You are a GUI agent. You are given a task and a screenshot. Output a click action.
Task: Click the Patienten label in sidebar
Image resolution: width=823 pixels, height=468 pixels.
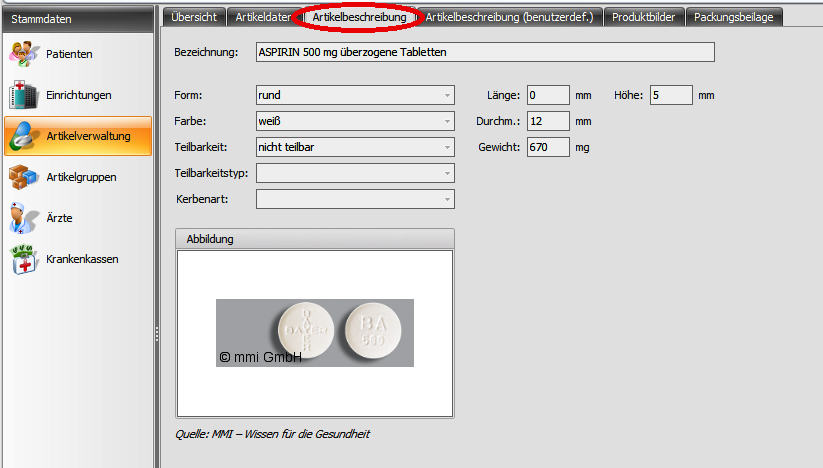pyautogui.click(x=69, y=54)
